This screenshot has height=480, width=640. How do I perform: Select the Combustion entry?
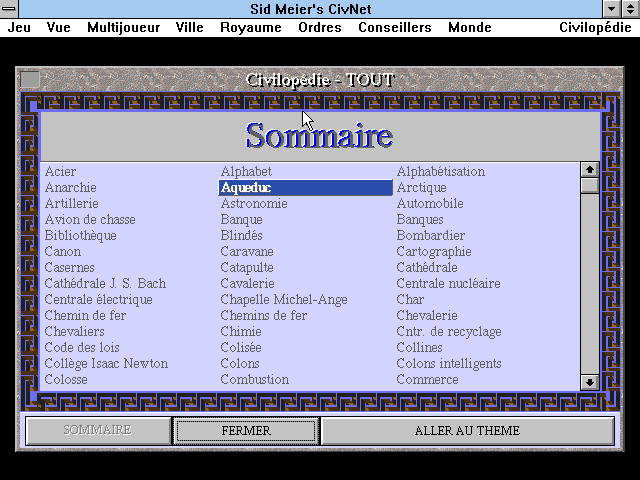(x=255, y=379)
